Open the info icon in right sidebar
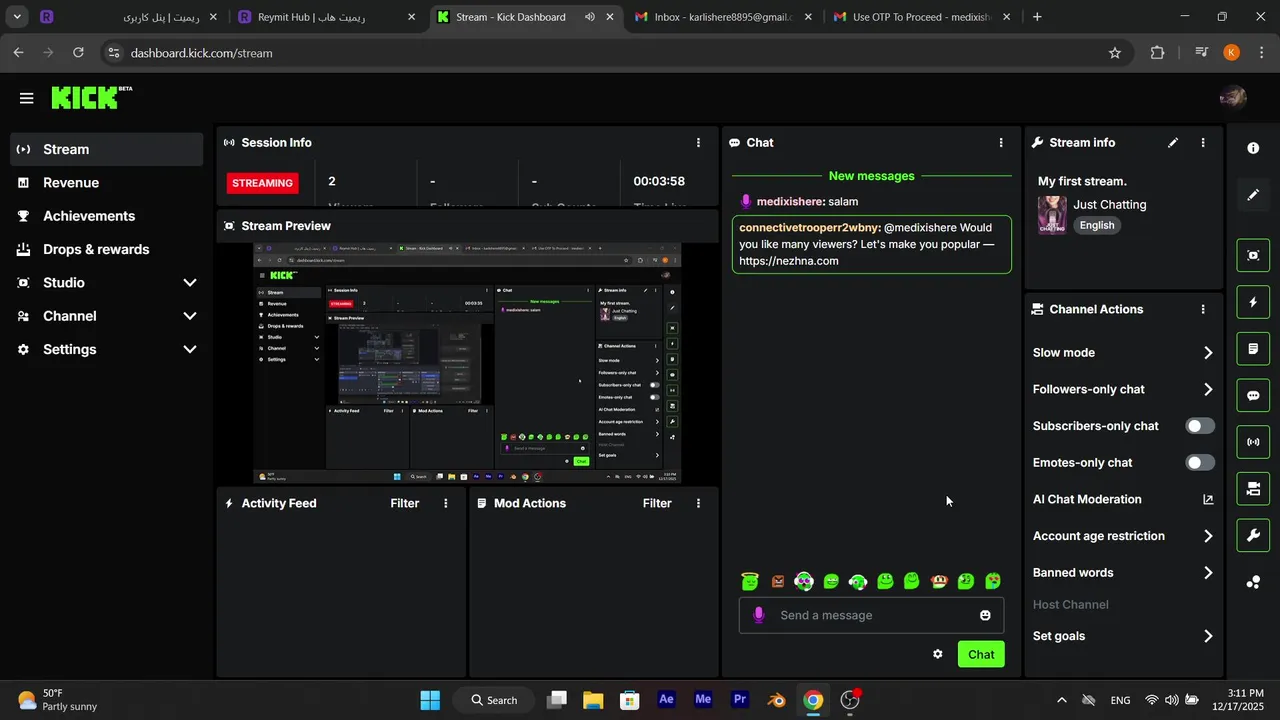The width and height of the screenshot is (1280, 720). pyautogui.click(x=1253, y=148)
